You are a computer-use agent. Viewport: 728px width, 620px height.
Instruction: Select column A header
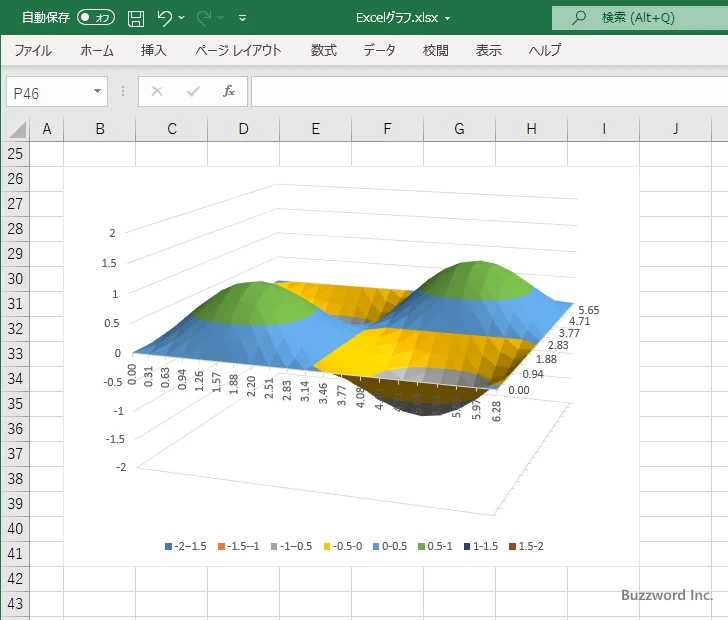click(x=46, y=129)
